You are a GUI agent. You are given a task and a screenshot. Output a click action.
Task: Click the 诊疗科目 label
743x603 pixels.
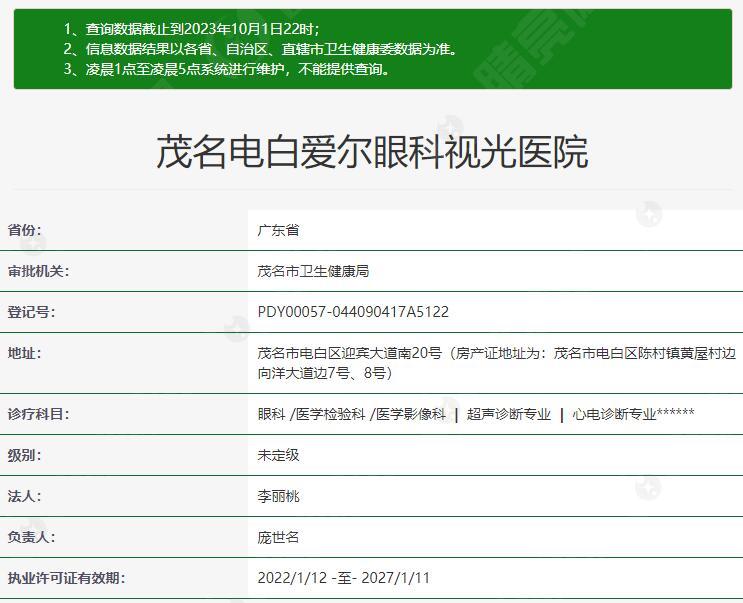pos(38,414)
